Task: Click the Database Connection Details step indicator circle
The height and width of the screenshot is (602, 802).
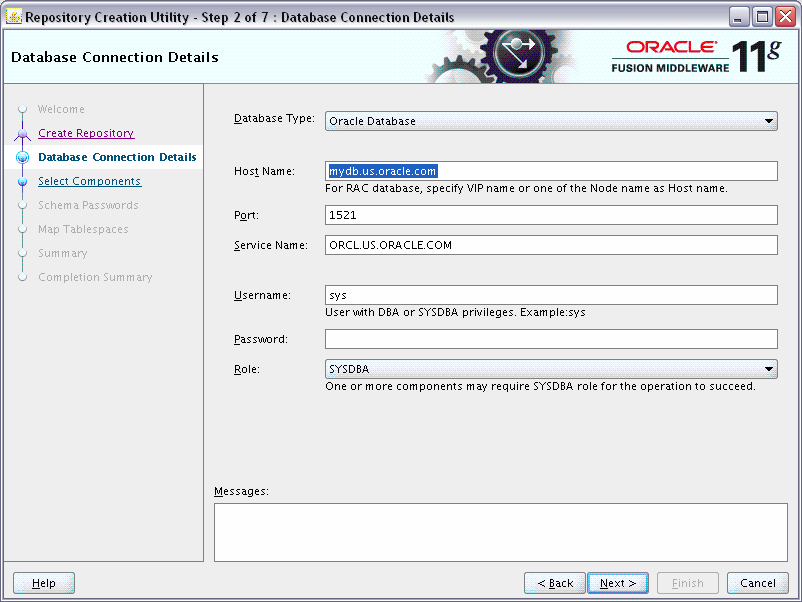Action: [22, 157]
